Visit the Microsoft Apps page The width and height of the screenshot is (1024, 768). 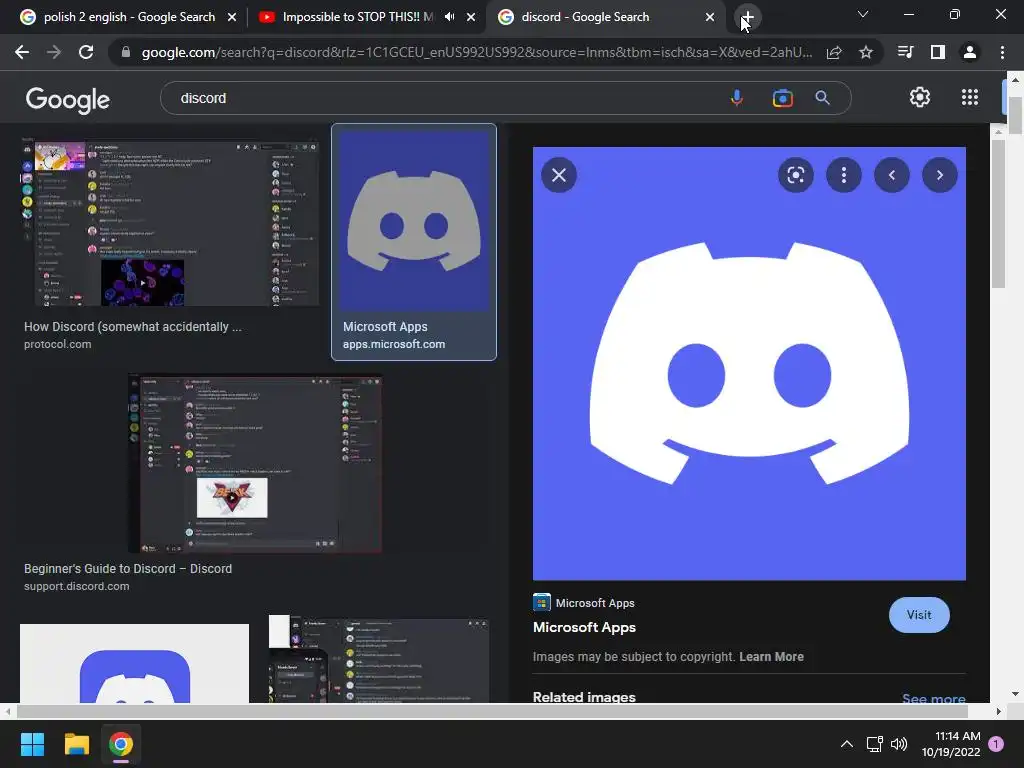(x=919, y=615)
